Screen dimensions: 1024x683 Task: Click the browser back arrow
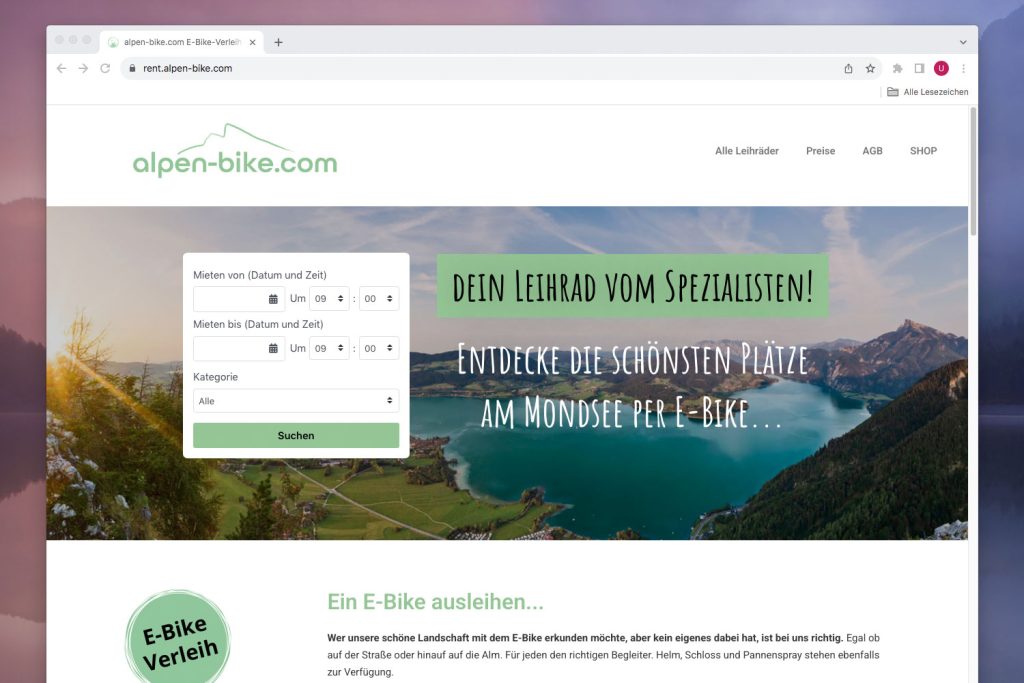pyautogui.click(x=61, y=69)
